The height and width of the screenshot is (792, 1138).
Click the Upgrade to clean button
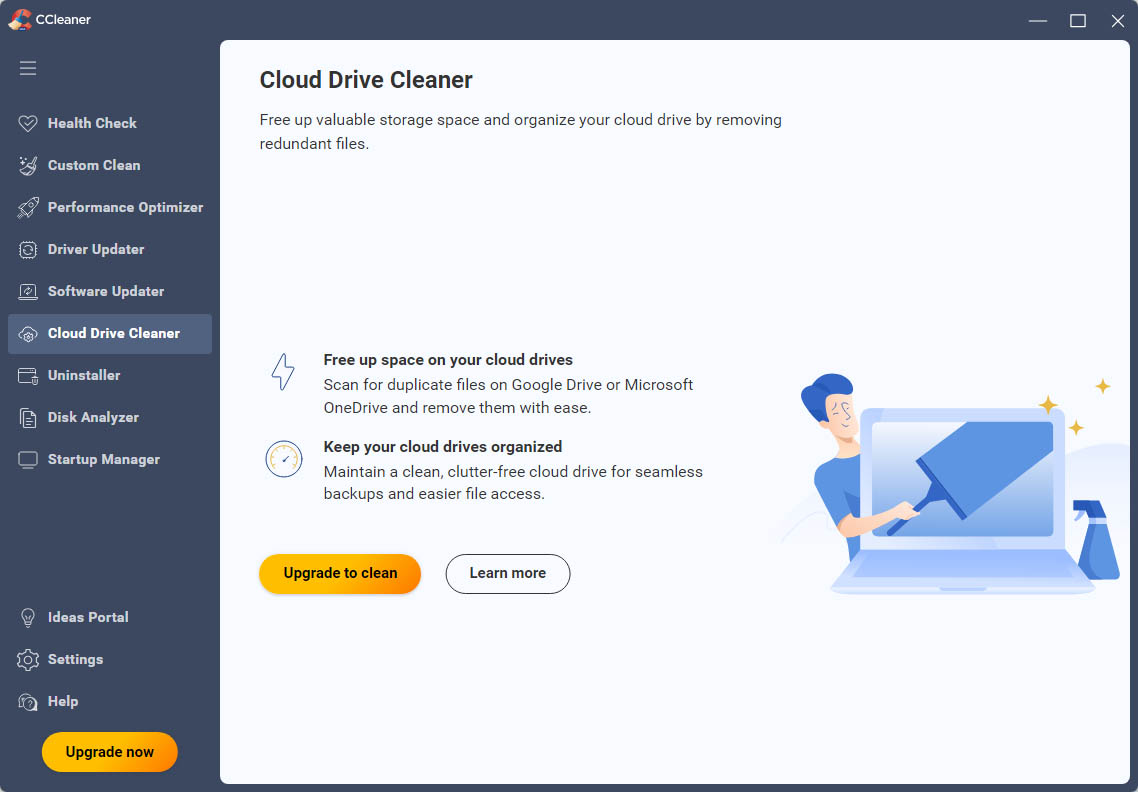click(340, 573)
